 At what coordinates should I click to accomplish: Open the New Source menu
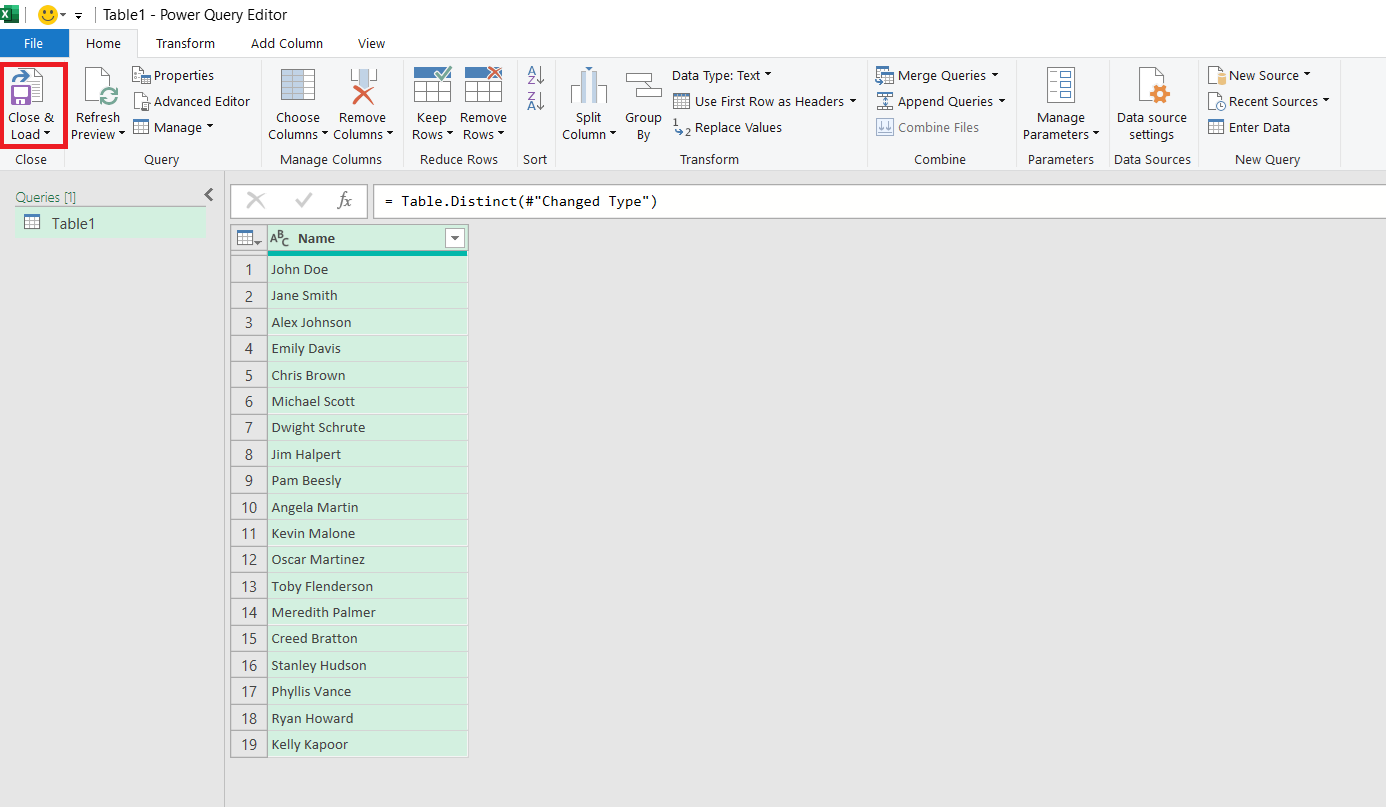(x=1259, y=75)
